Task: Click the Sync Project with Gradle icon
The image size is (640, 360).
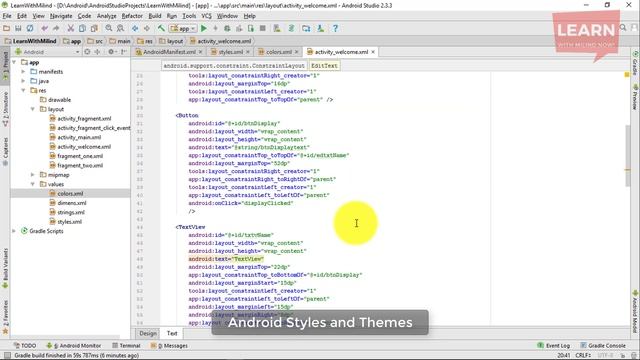Action: (x=291, y=28)
